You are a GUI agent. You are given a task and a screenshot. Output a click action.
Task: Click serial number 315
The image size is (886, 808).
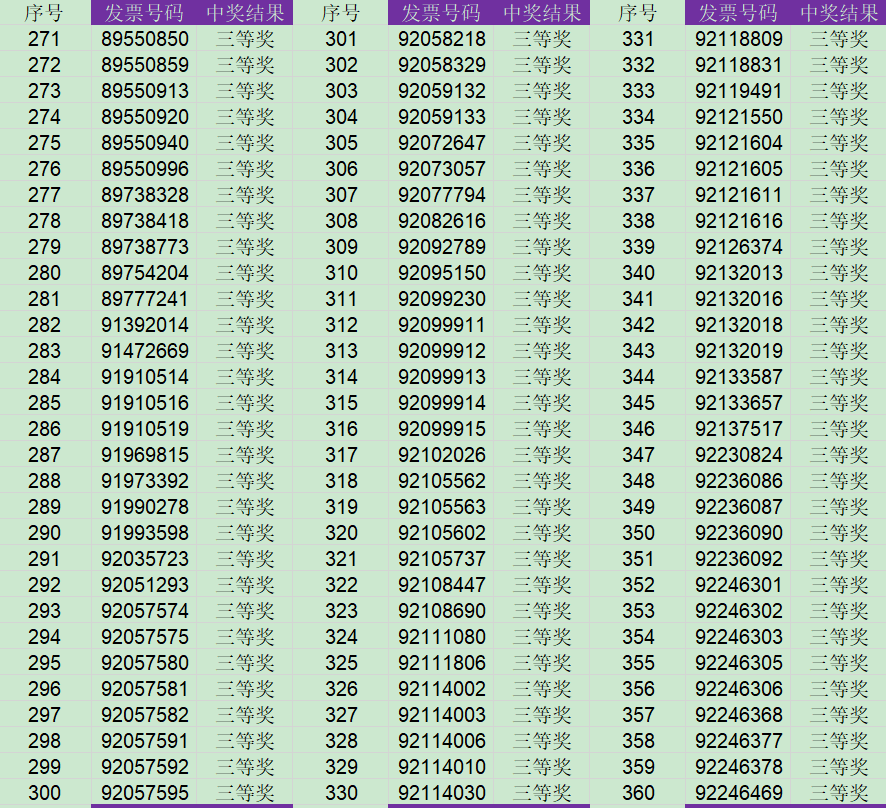341,403
